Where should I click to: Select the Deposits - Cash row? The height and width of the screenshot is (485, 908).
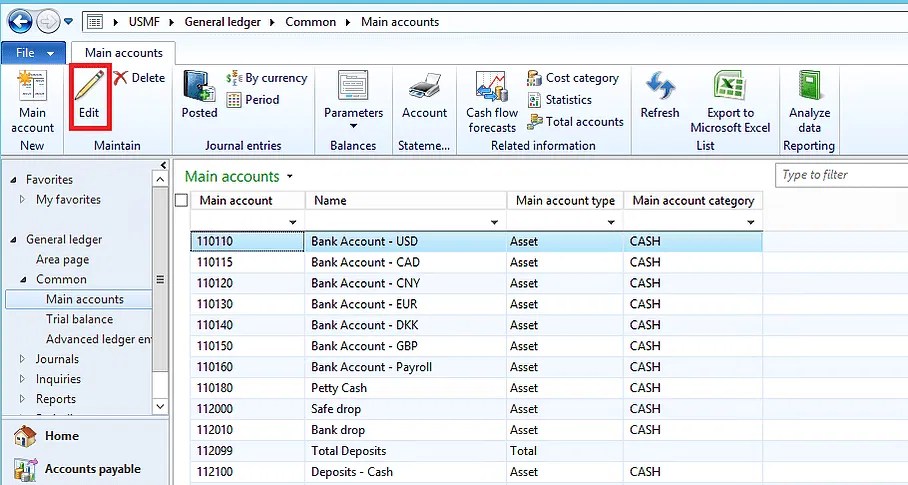click(x=476, y=472)
